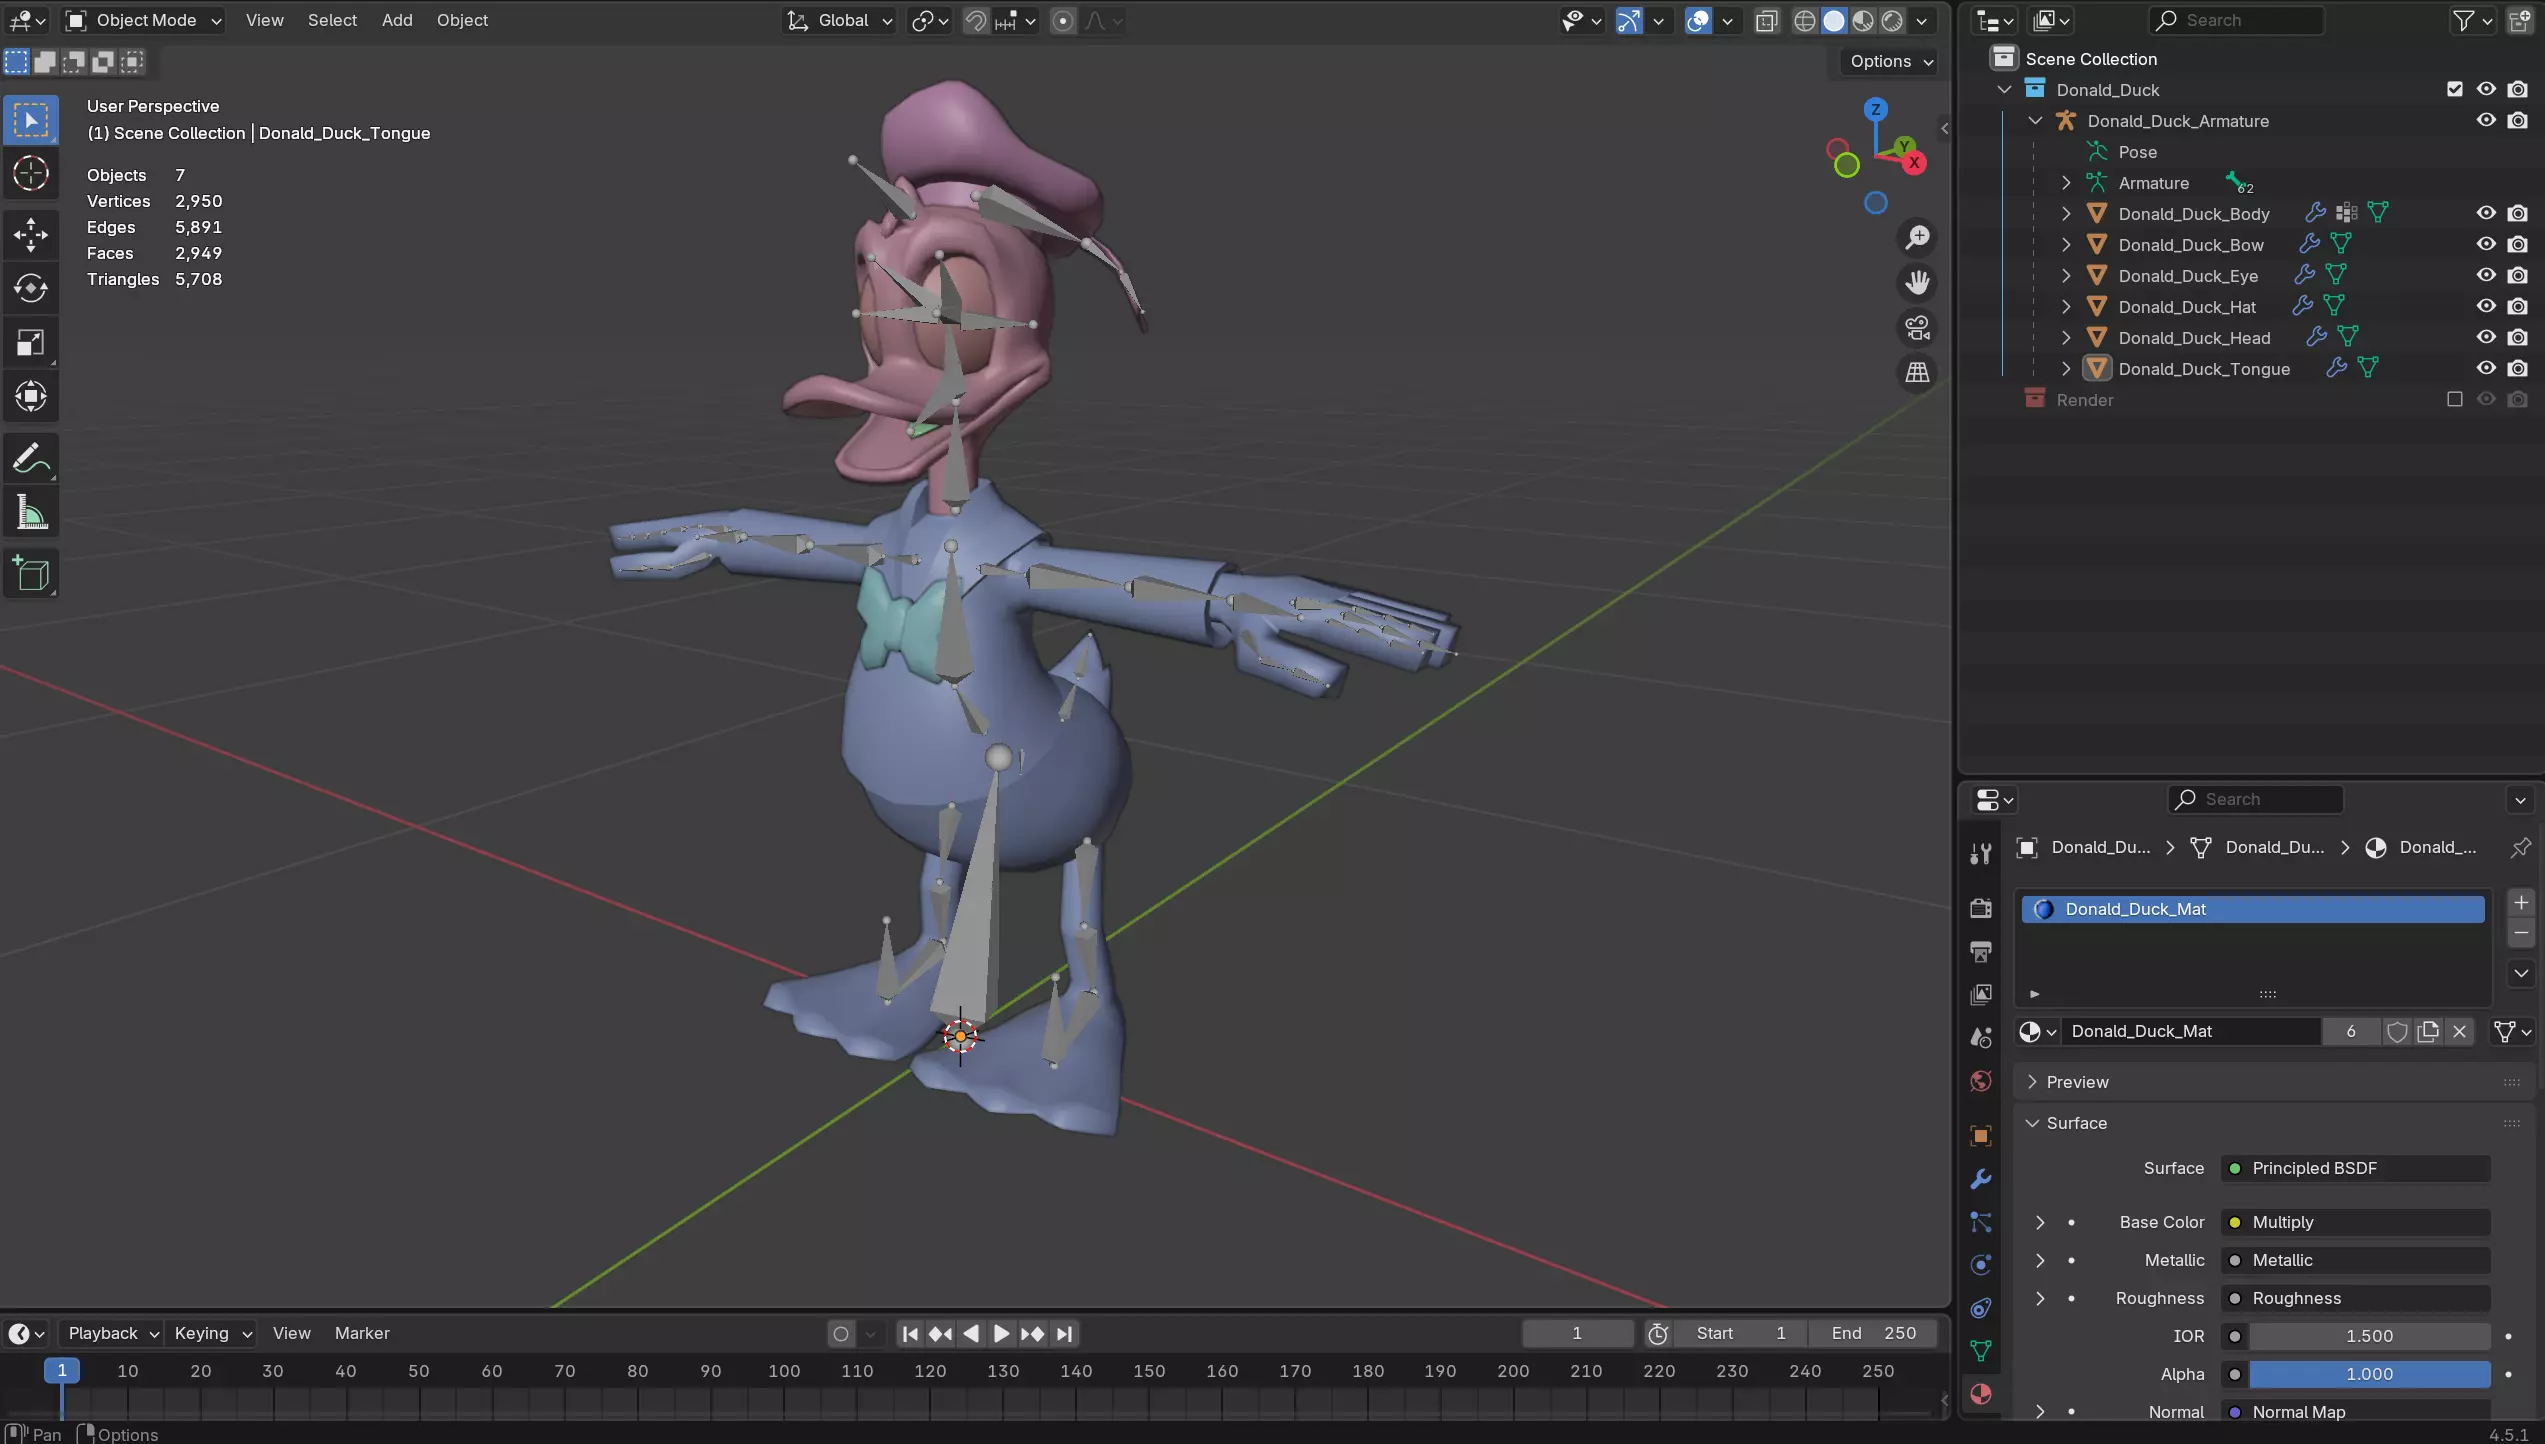Select the Rotate tool
Screen dimensions: 2545x1444
tap(30, 289)
